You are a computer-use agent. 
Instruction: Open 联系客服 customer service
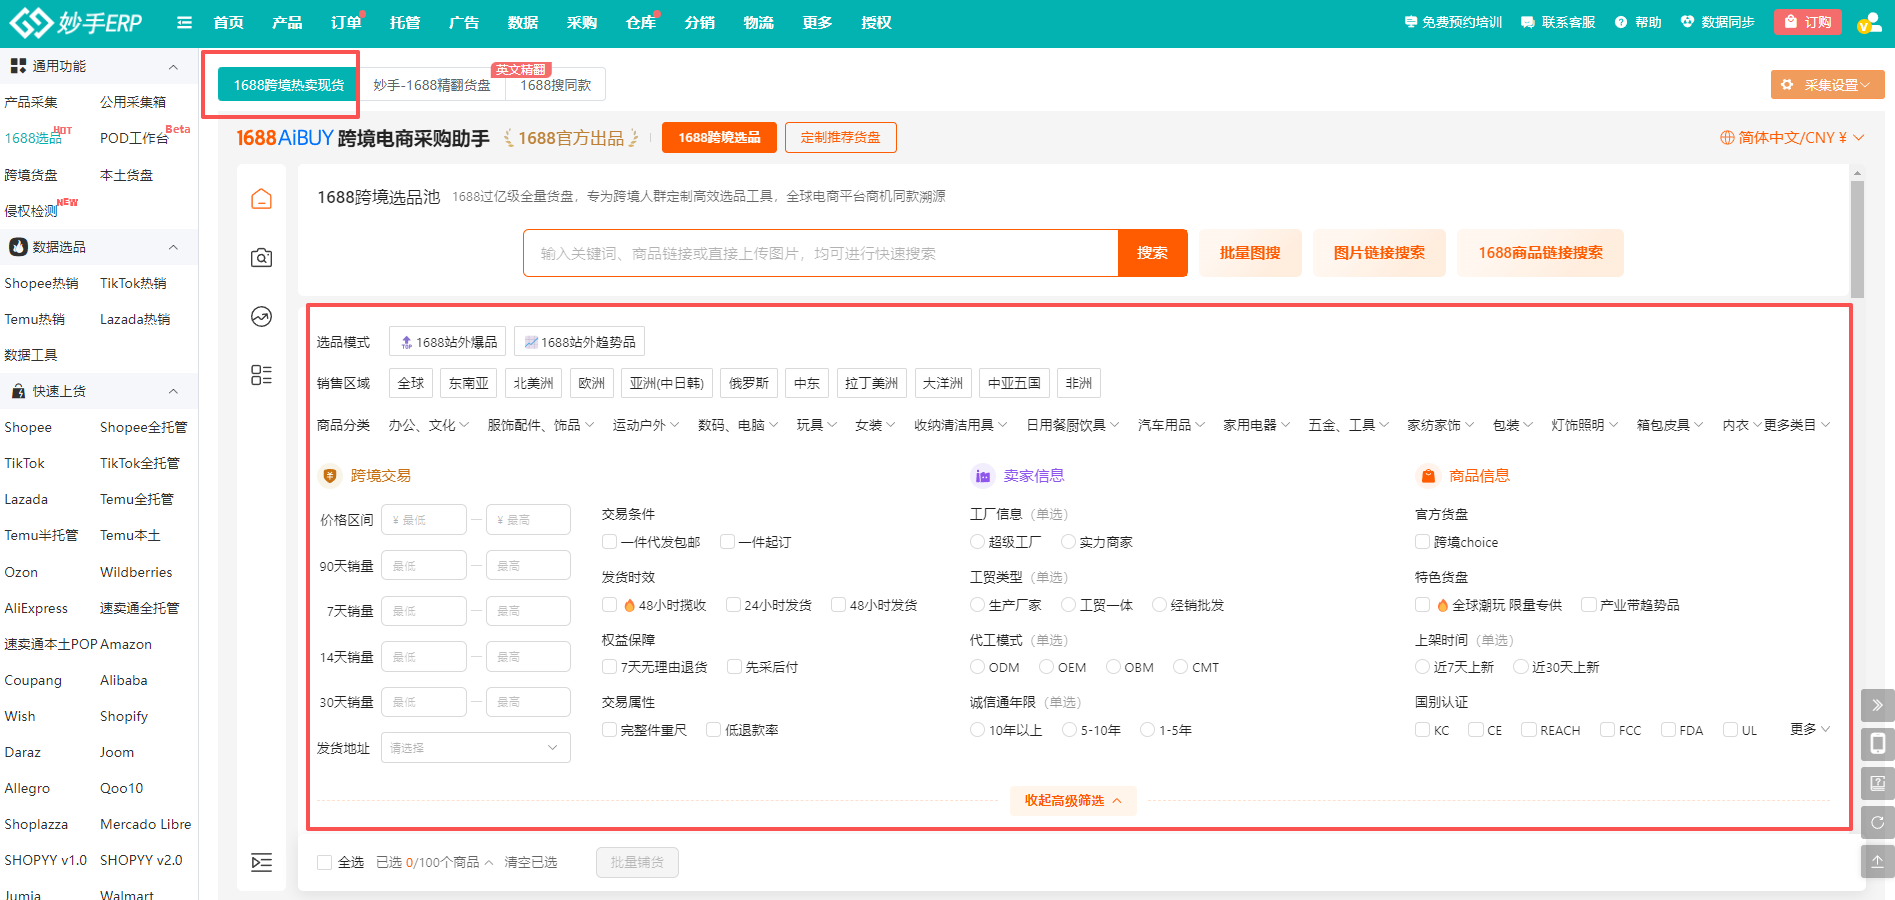(1557, 22)
